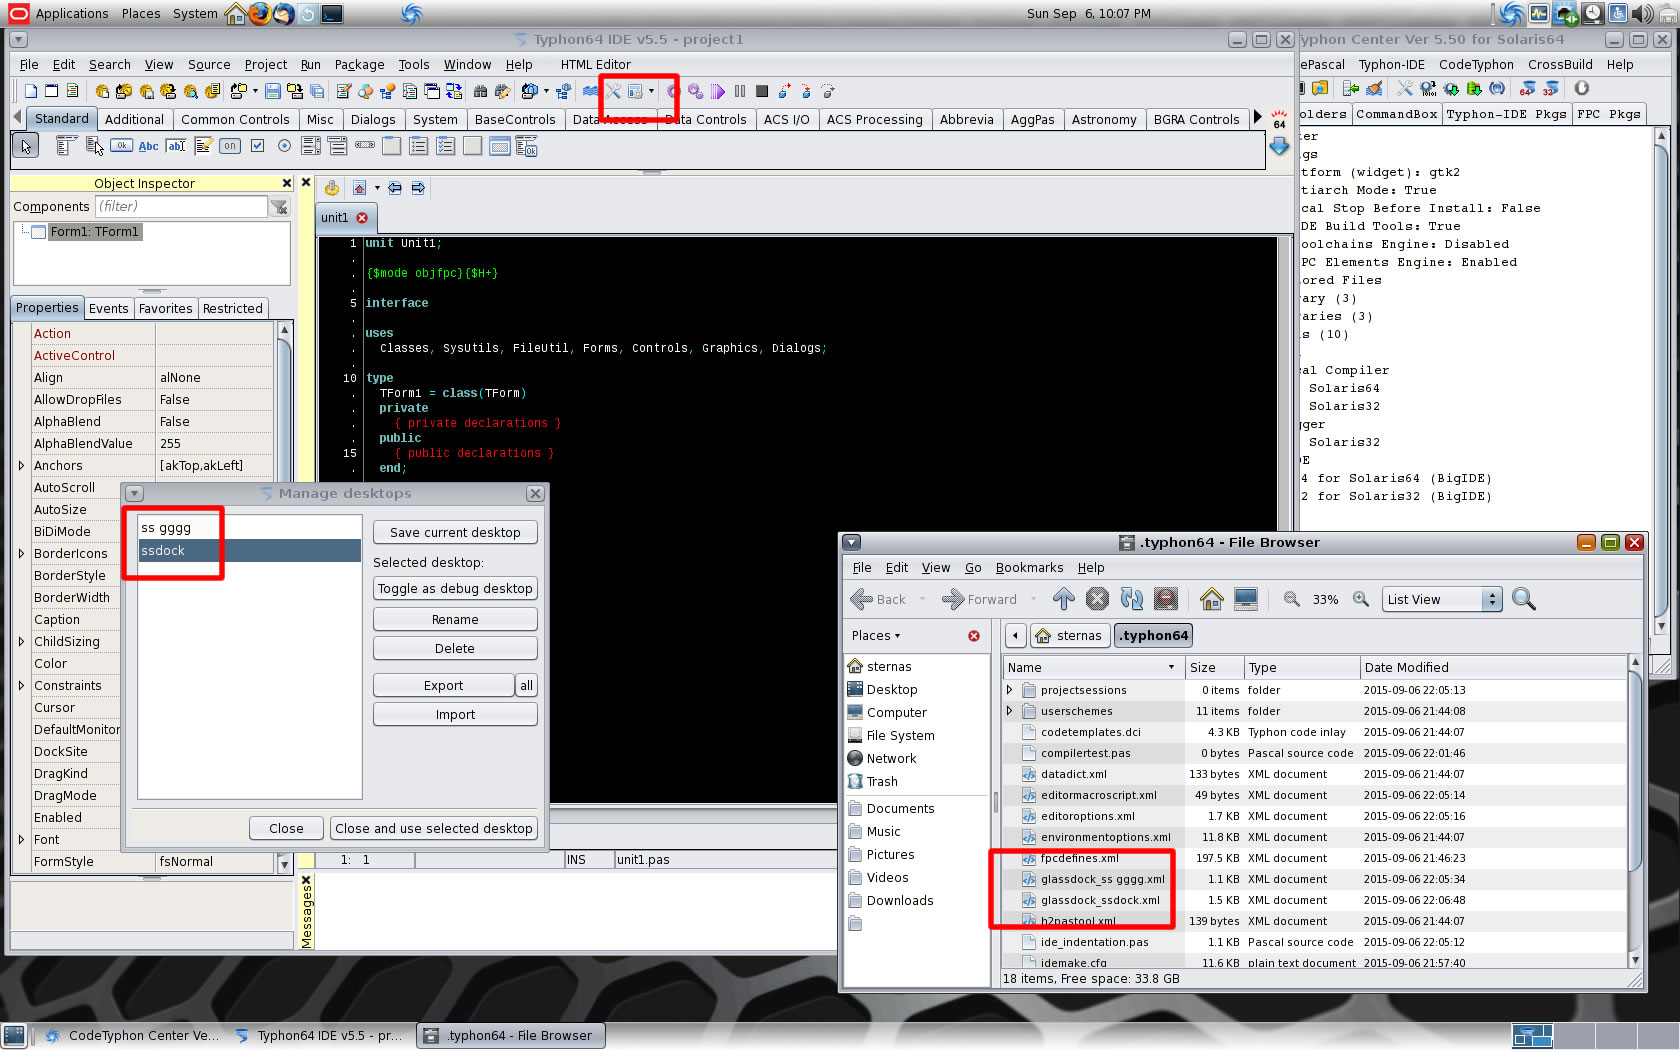Click the volume speaker icon in top panel
Screen dimensions: 1680x1050
(x=1641, y=13)
